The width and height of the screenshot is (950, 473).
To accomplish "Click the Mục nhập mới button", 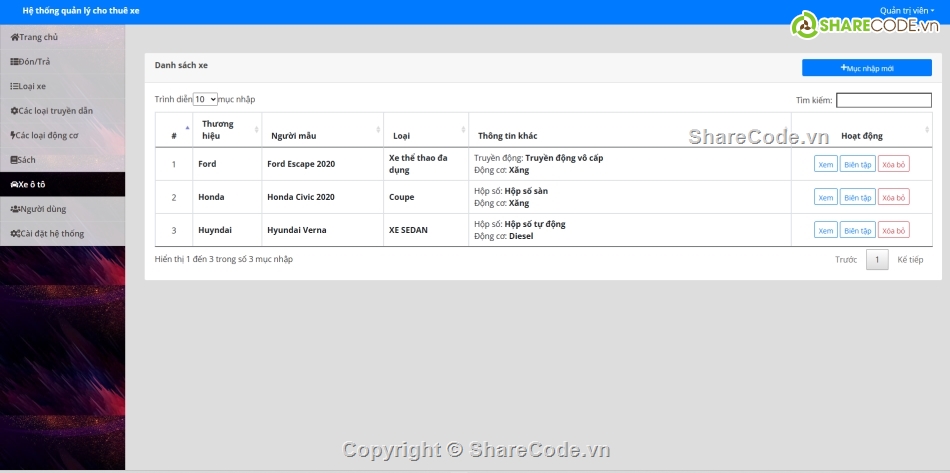I will click(866, 68).
